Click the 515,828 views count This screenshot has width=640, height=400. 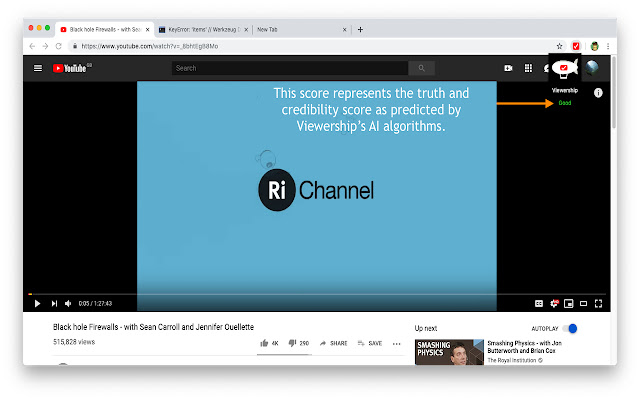[74, 342]
